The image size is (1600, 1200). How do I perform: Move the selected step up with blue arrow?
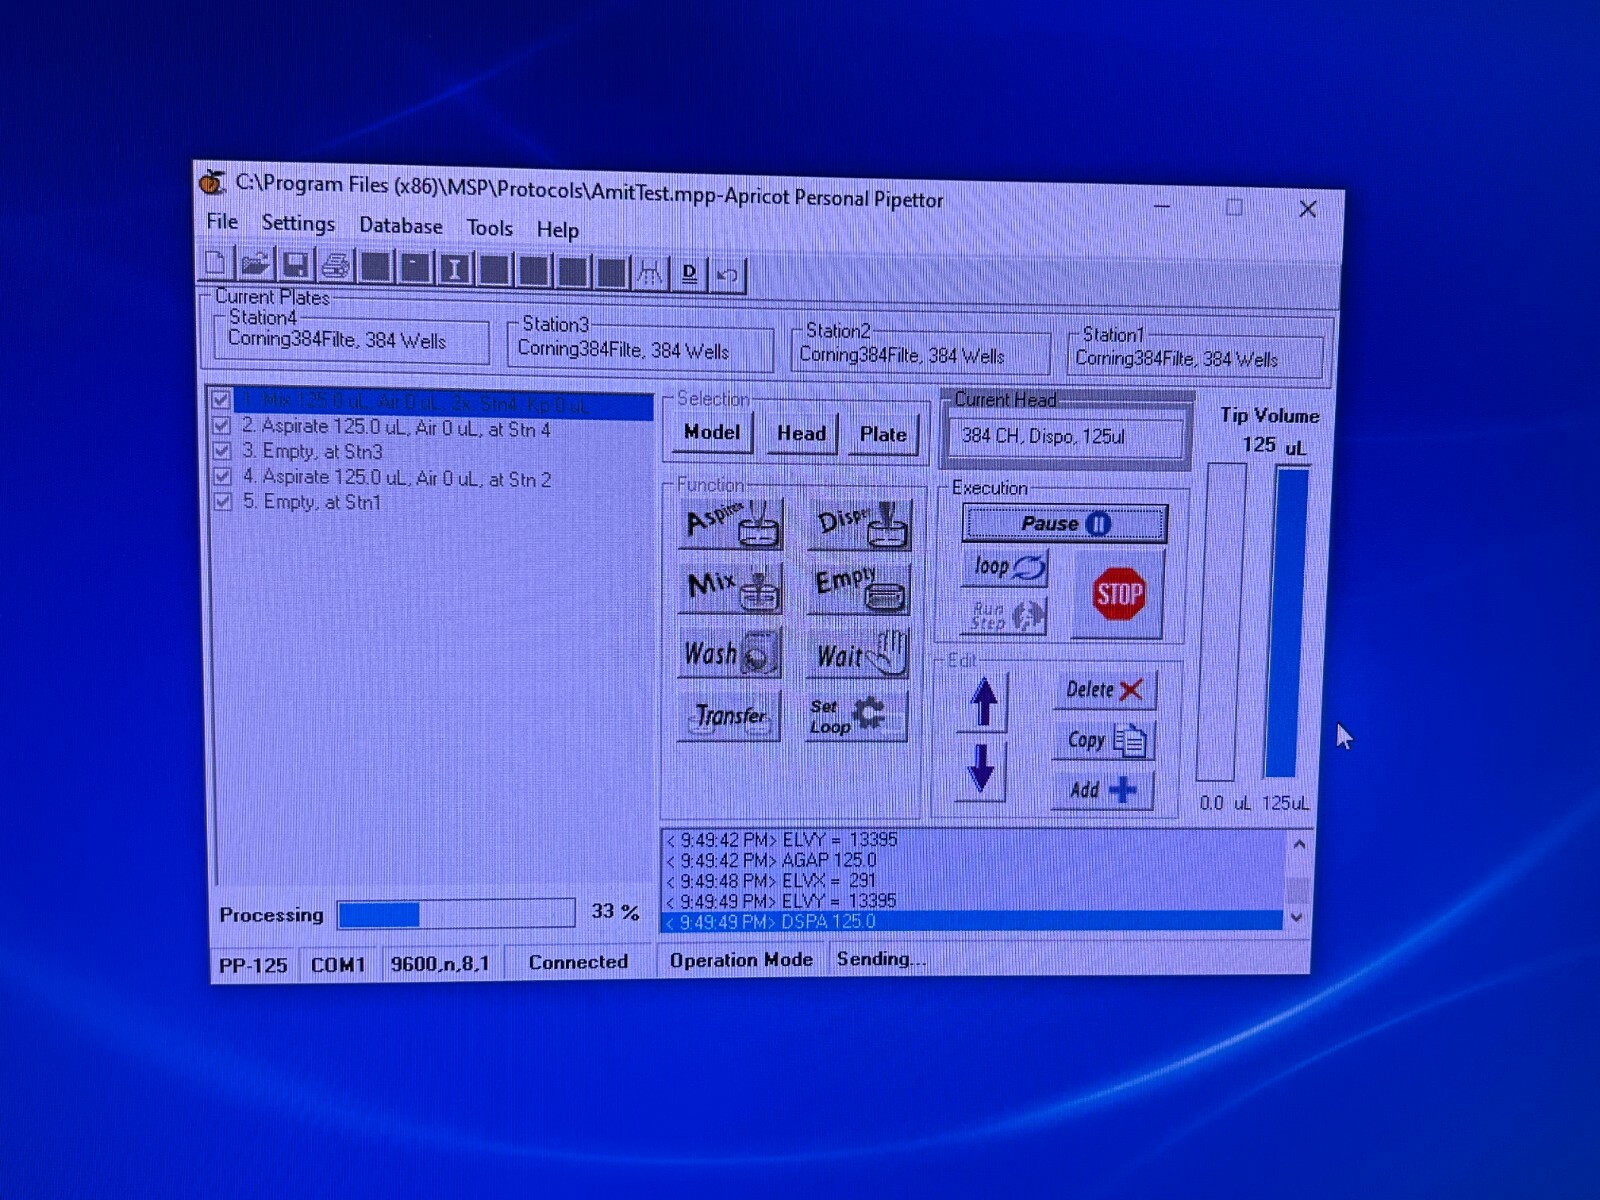(984, 702)
